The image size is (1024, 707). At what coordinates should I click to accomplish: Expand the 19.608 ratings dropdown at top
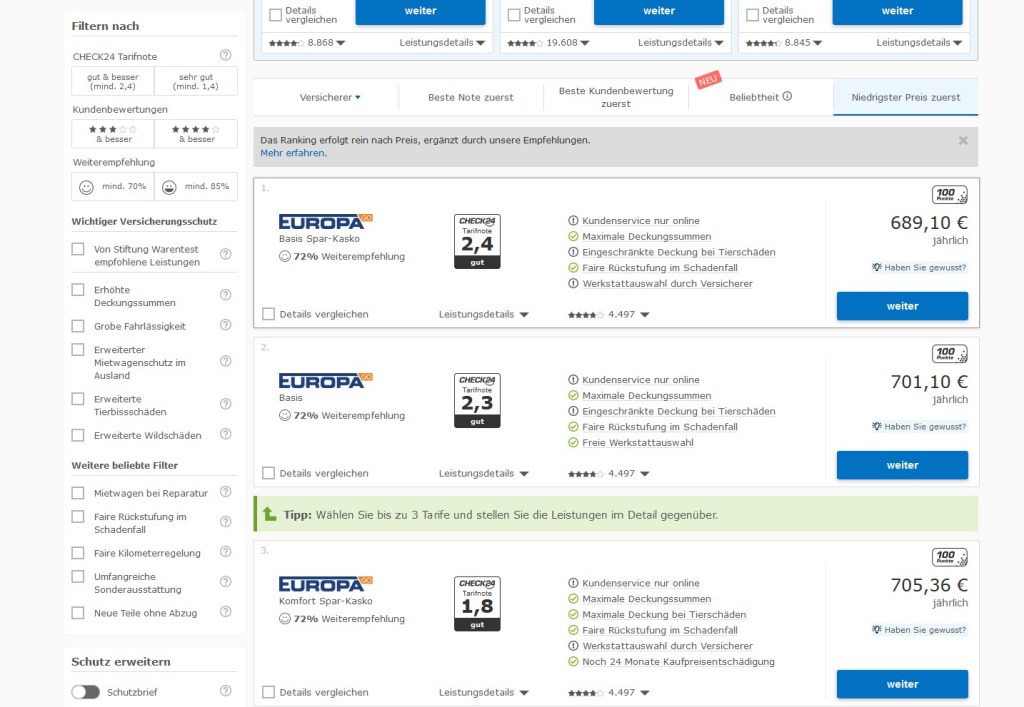tap(549, 42)
